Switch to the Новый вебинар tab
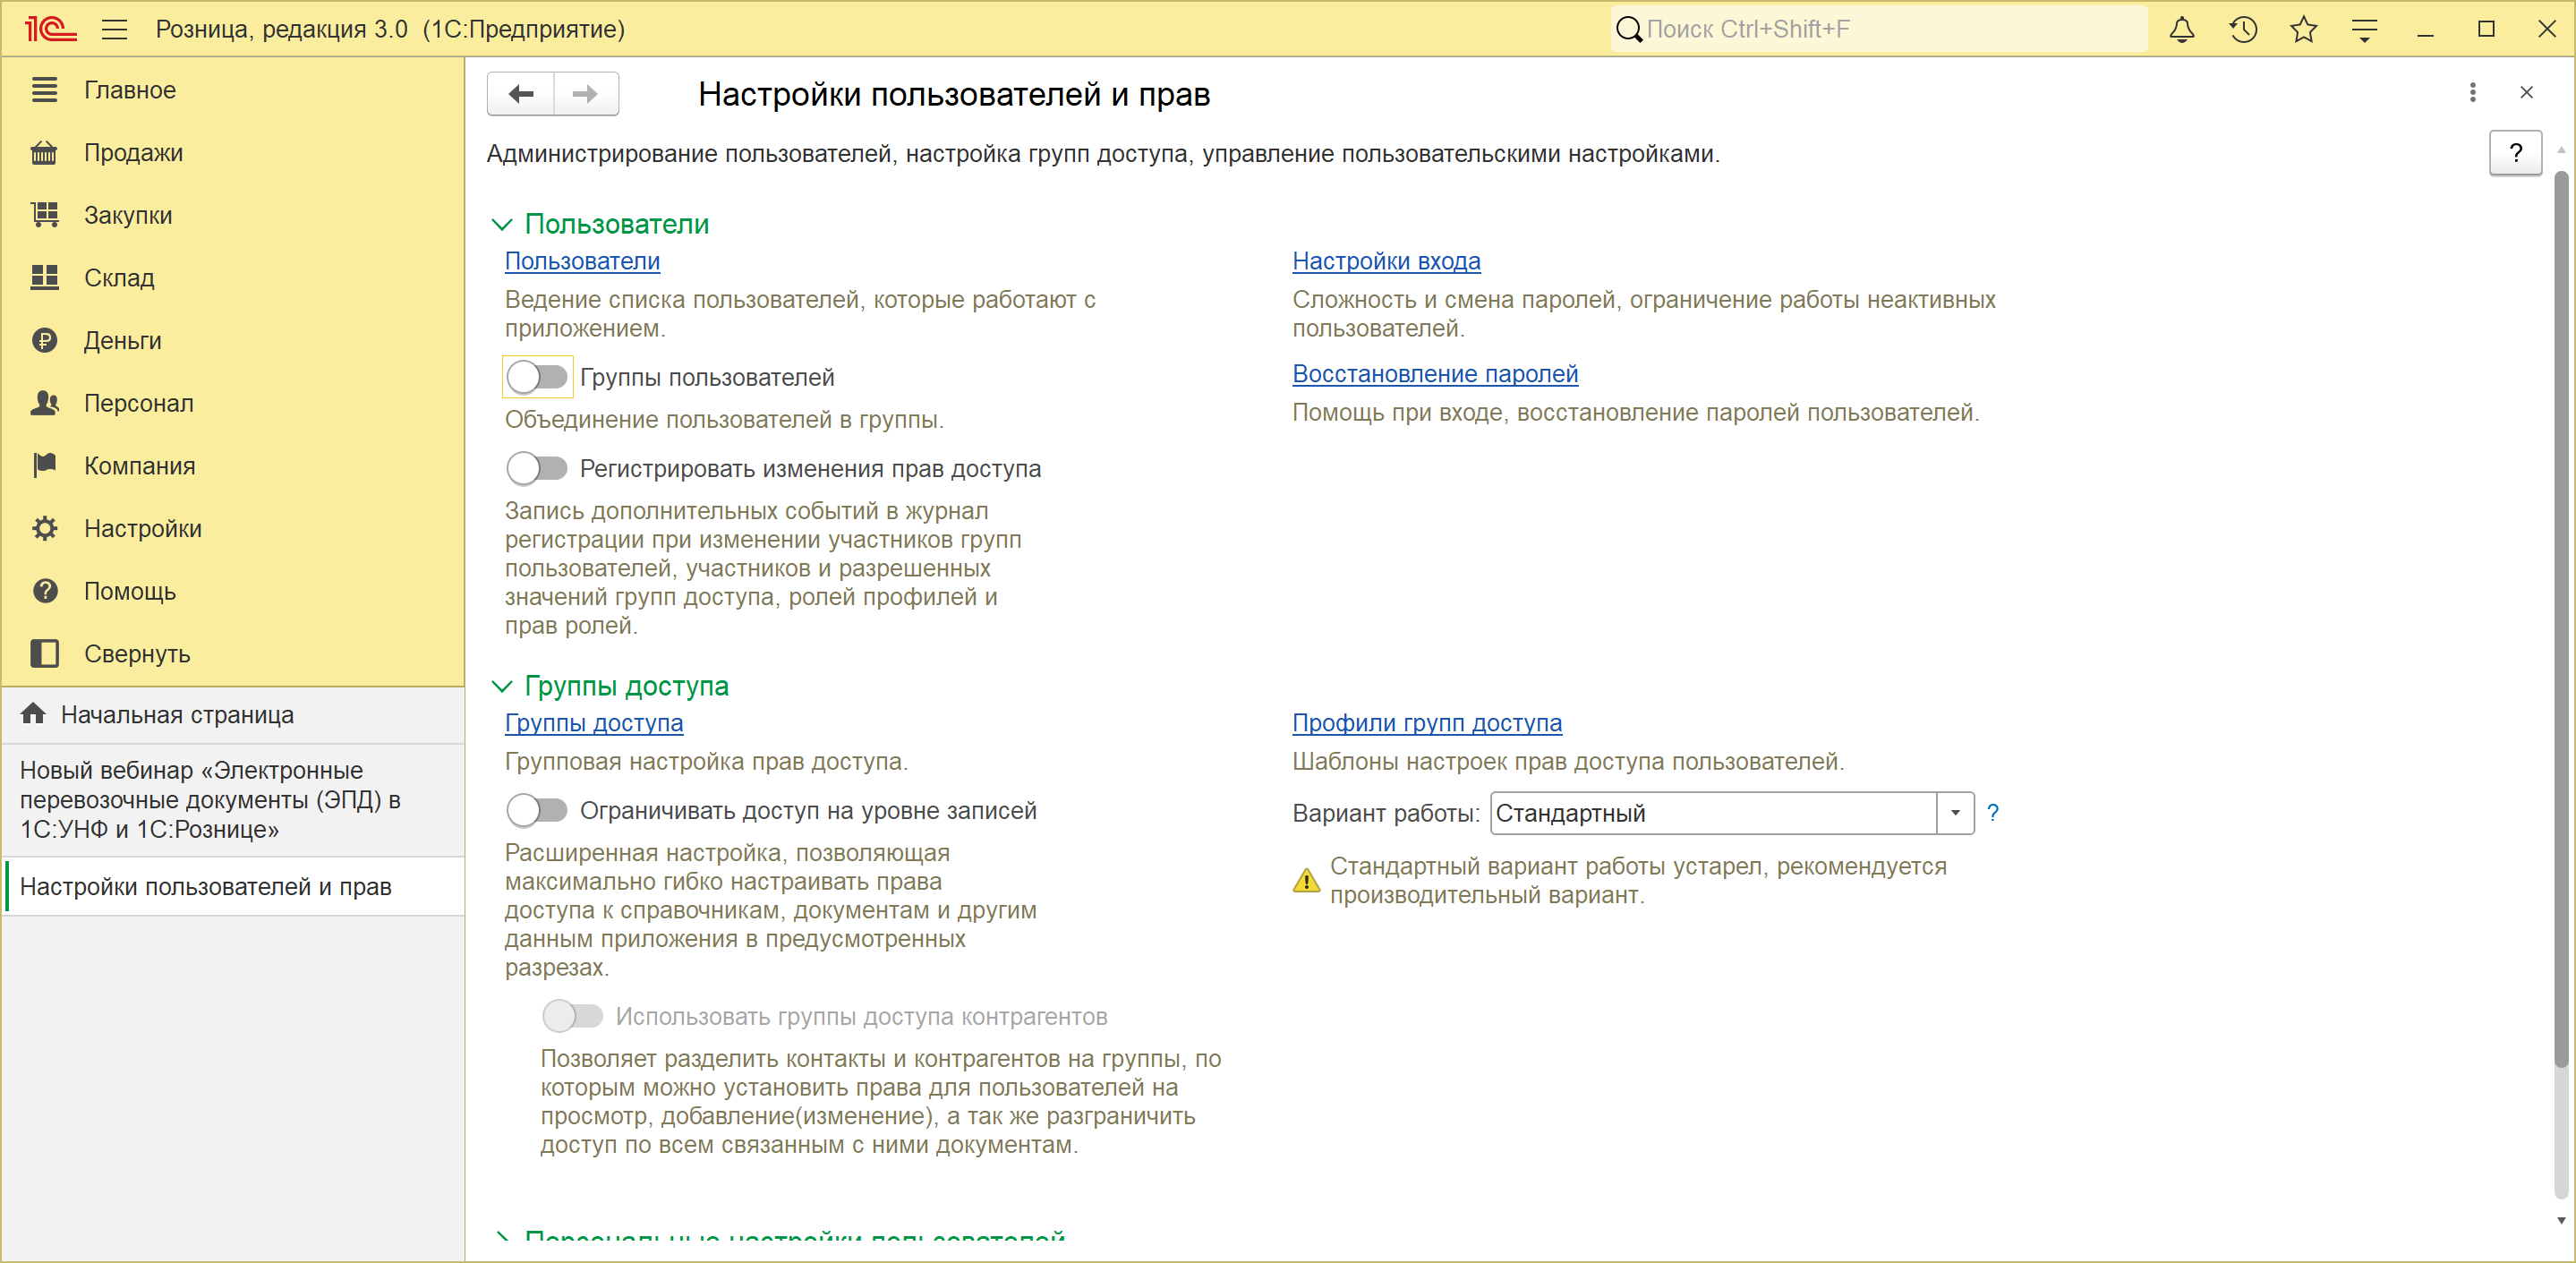Viewport: 2576px width, 1263px height. [233, 800]
